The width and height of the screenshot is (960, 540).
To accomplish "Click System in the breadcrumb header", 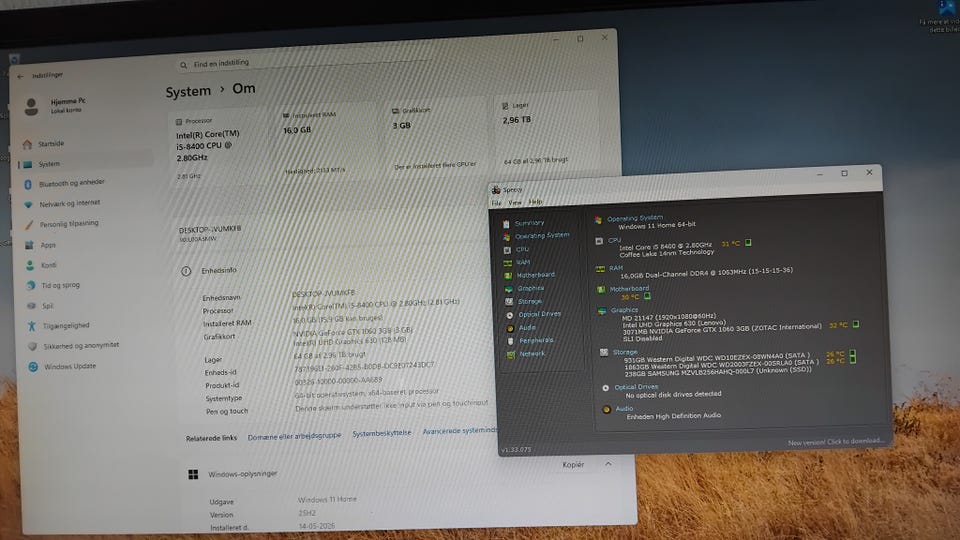I will (188, 92).
